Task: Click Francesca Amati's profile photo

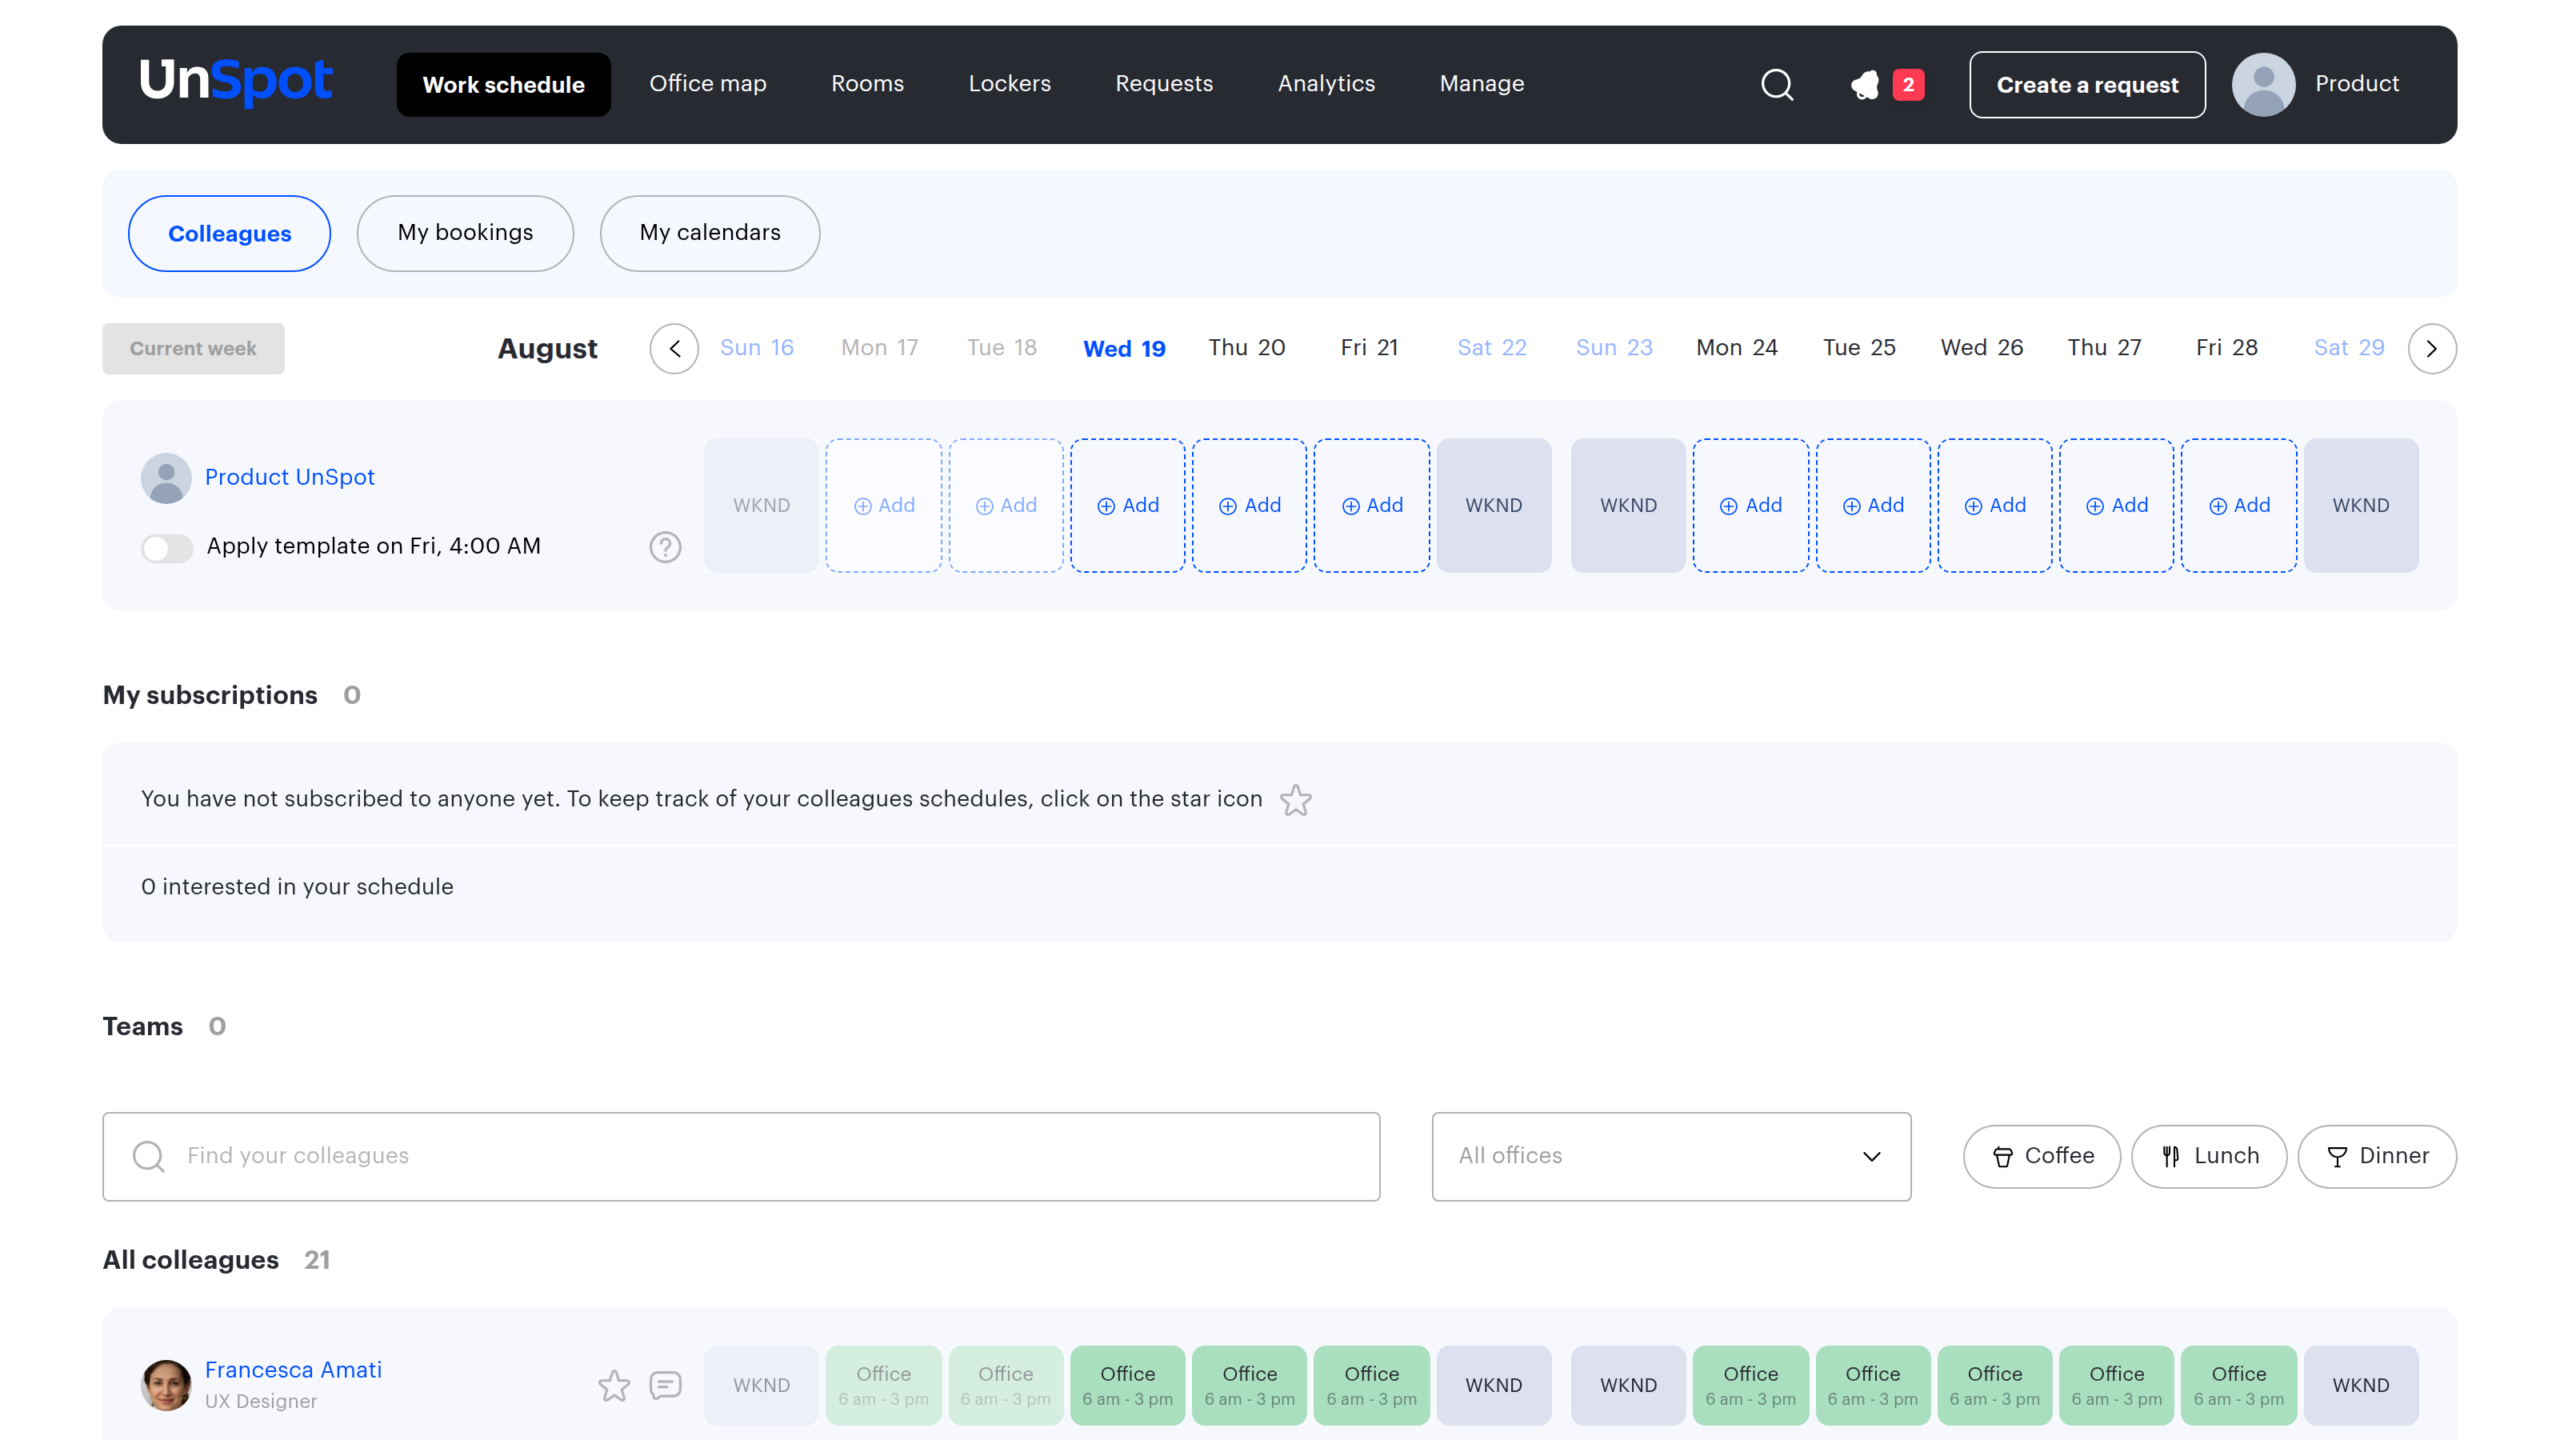Action: pos(166,1385)
